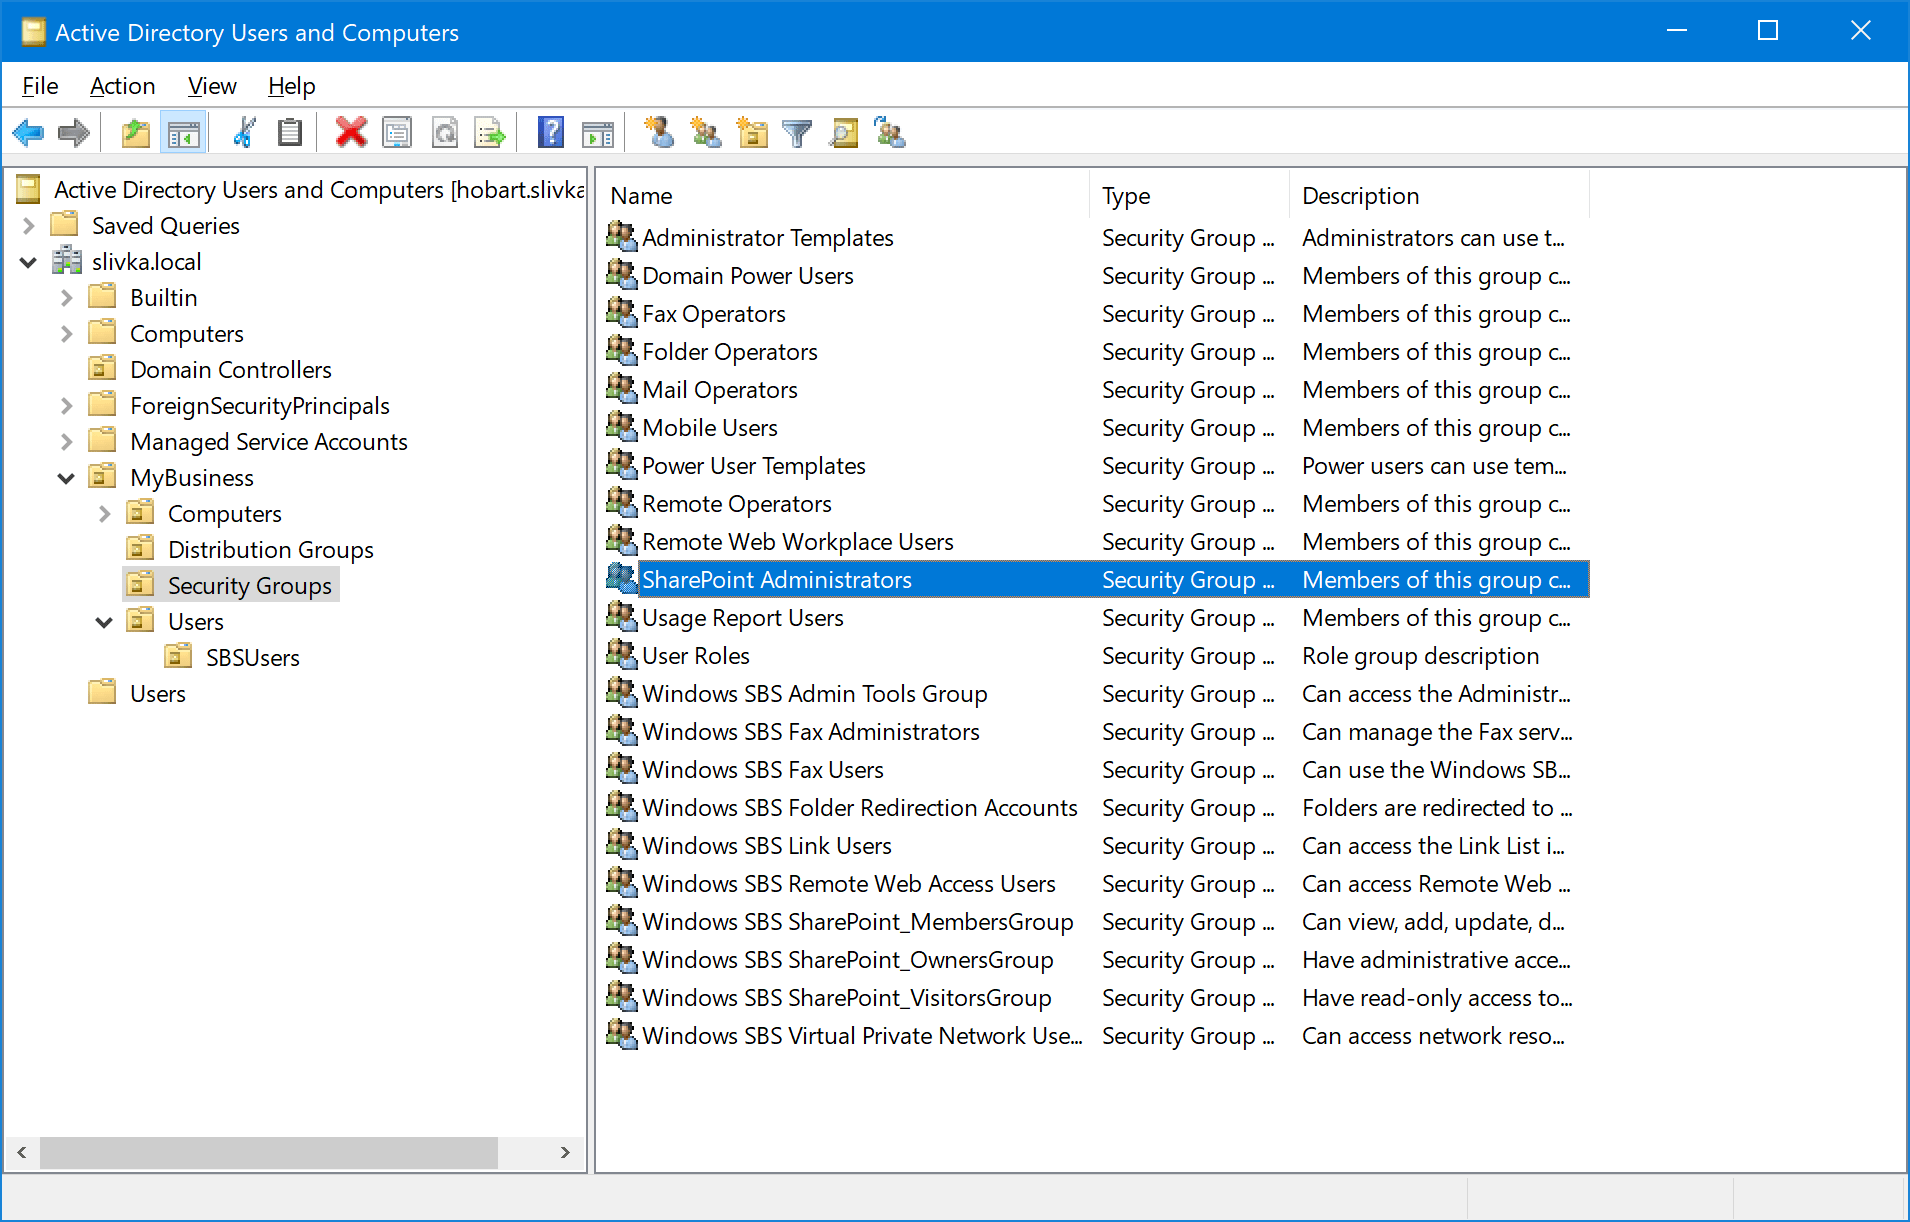Image resolution: width=1910 pixels, height=1222 pixels.
Task: Click the blue Help question-mark icon
Action: (x=551, y=132)
